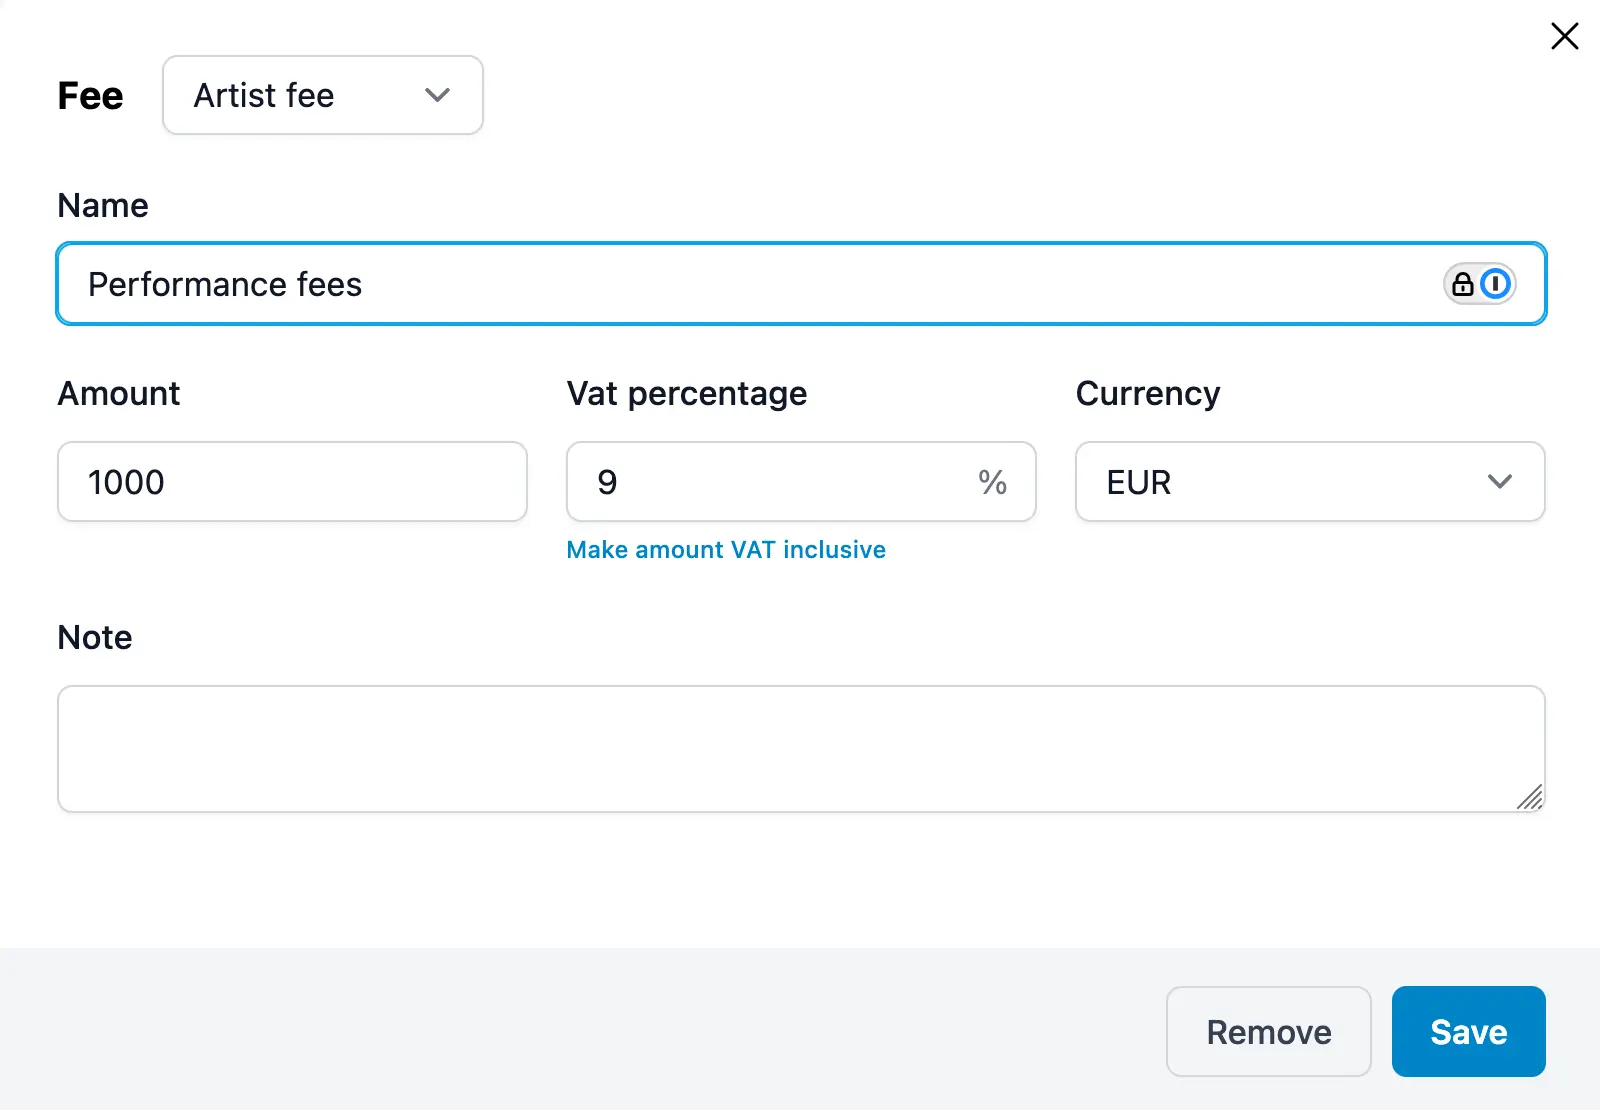Click the chevron on the EUR selector
The height and width of the screenshot is (1110, 1600).
(1499, 482)
